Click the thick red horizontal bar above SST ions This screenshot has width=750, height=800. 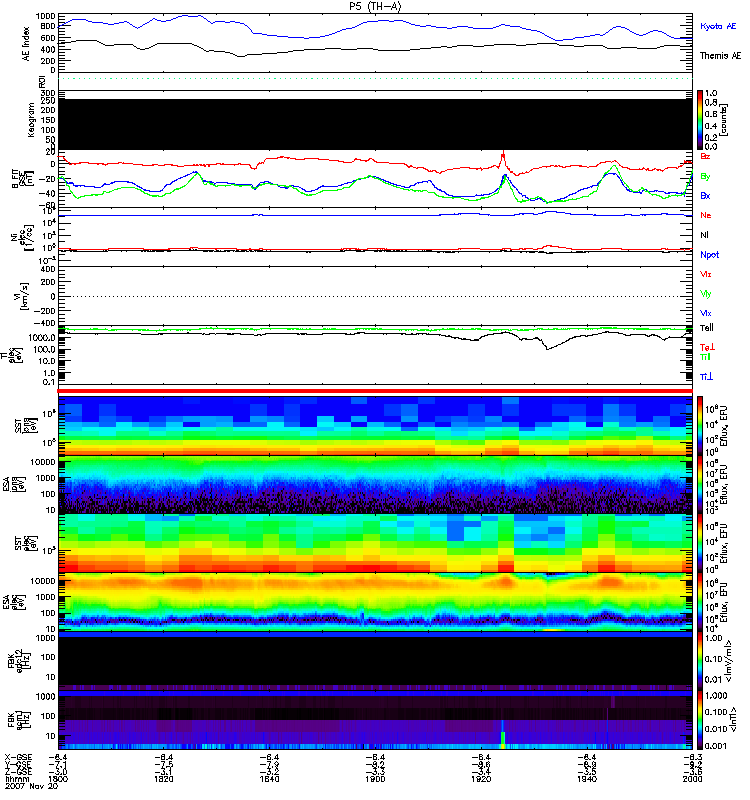(x=375, y=391)
